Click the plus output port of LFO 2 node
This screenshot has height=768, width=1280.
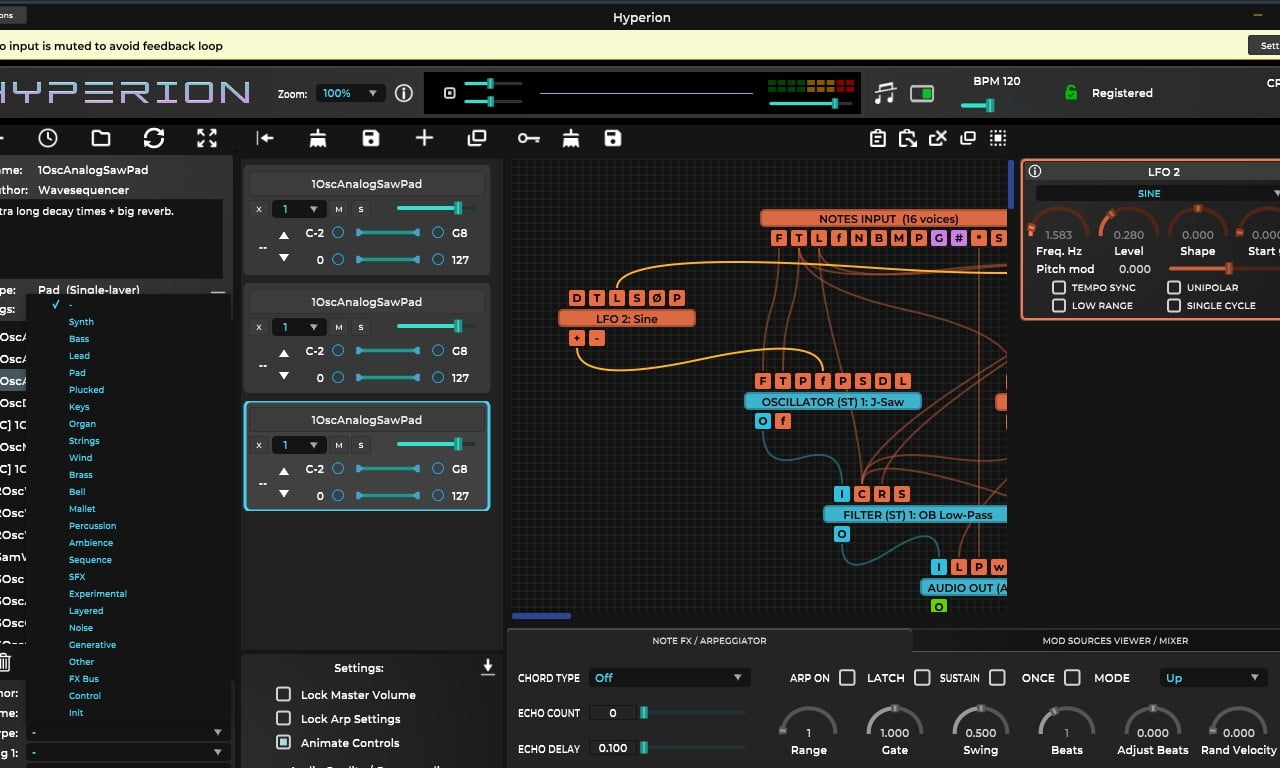click(x=577, y=338)
